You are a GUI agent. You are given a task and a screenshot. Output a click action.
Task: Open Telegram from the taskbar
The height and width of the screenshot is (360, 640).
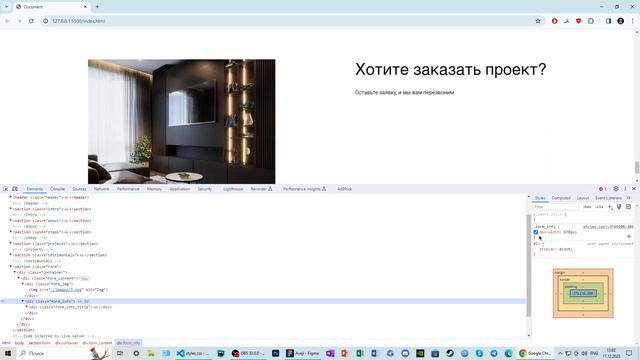494,353
